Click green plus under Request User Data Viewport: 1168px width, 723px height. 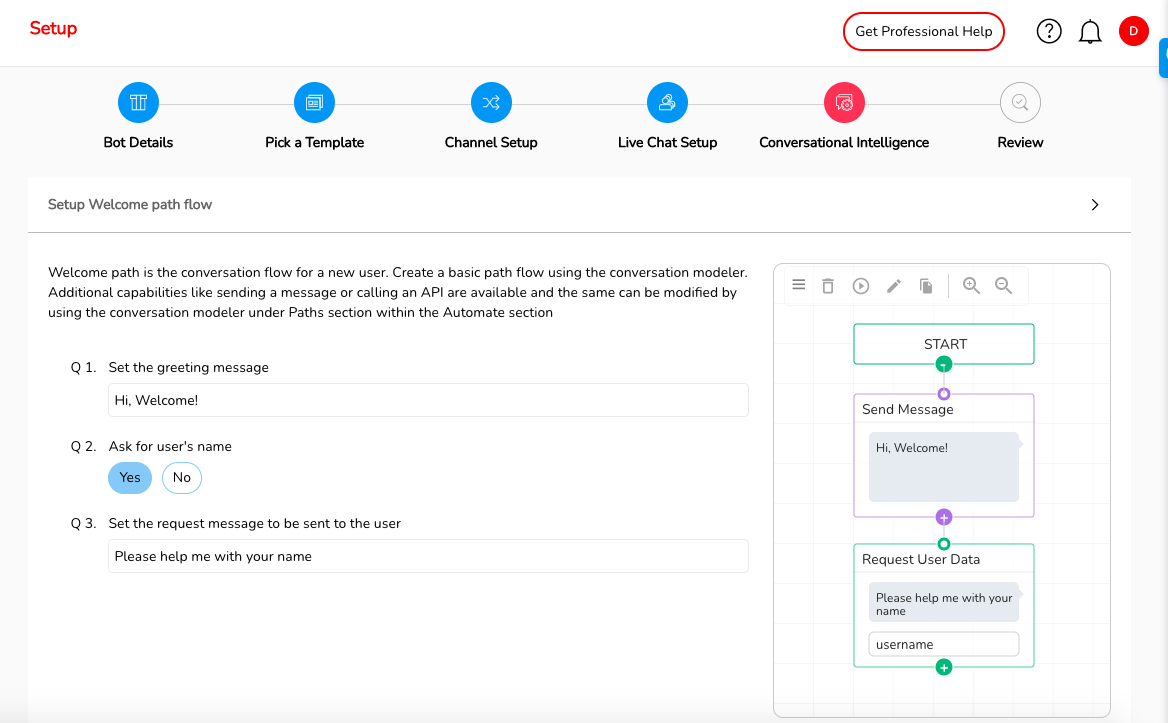944,668
